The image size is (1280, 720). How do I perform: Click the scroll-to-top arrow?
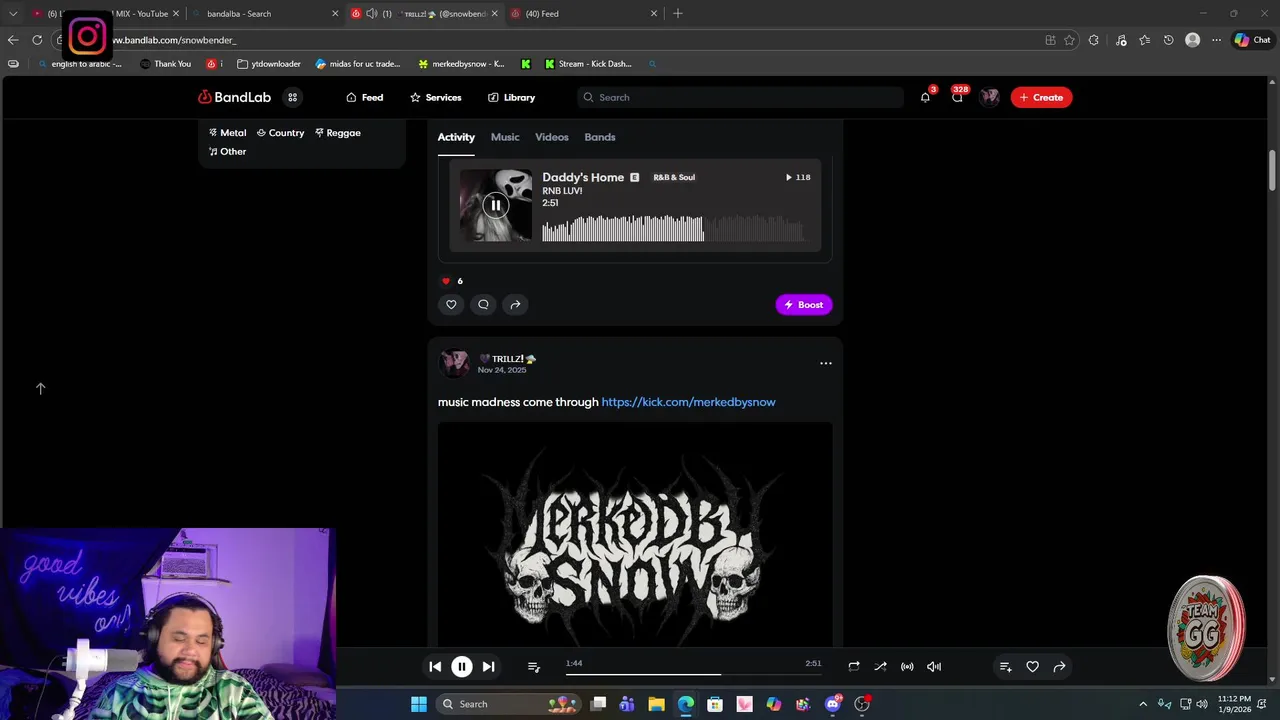point(41,388)
